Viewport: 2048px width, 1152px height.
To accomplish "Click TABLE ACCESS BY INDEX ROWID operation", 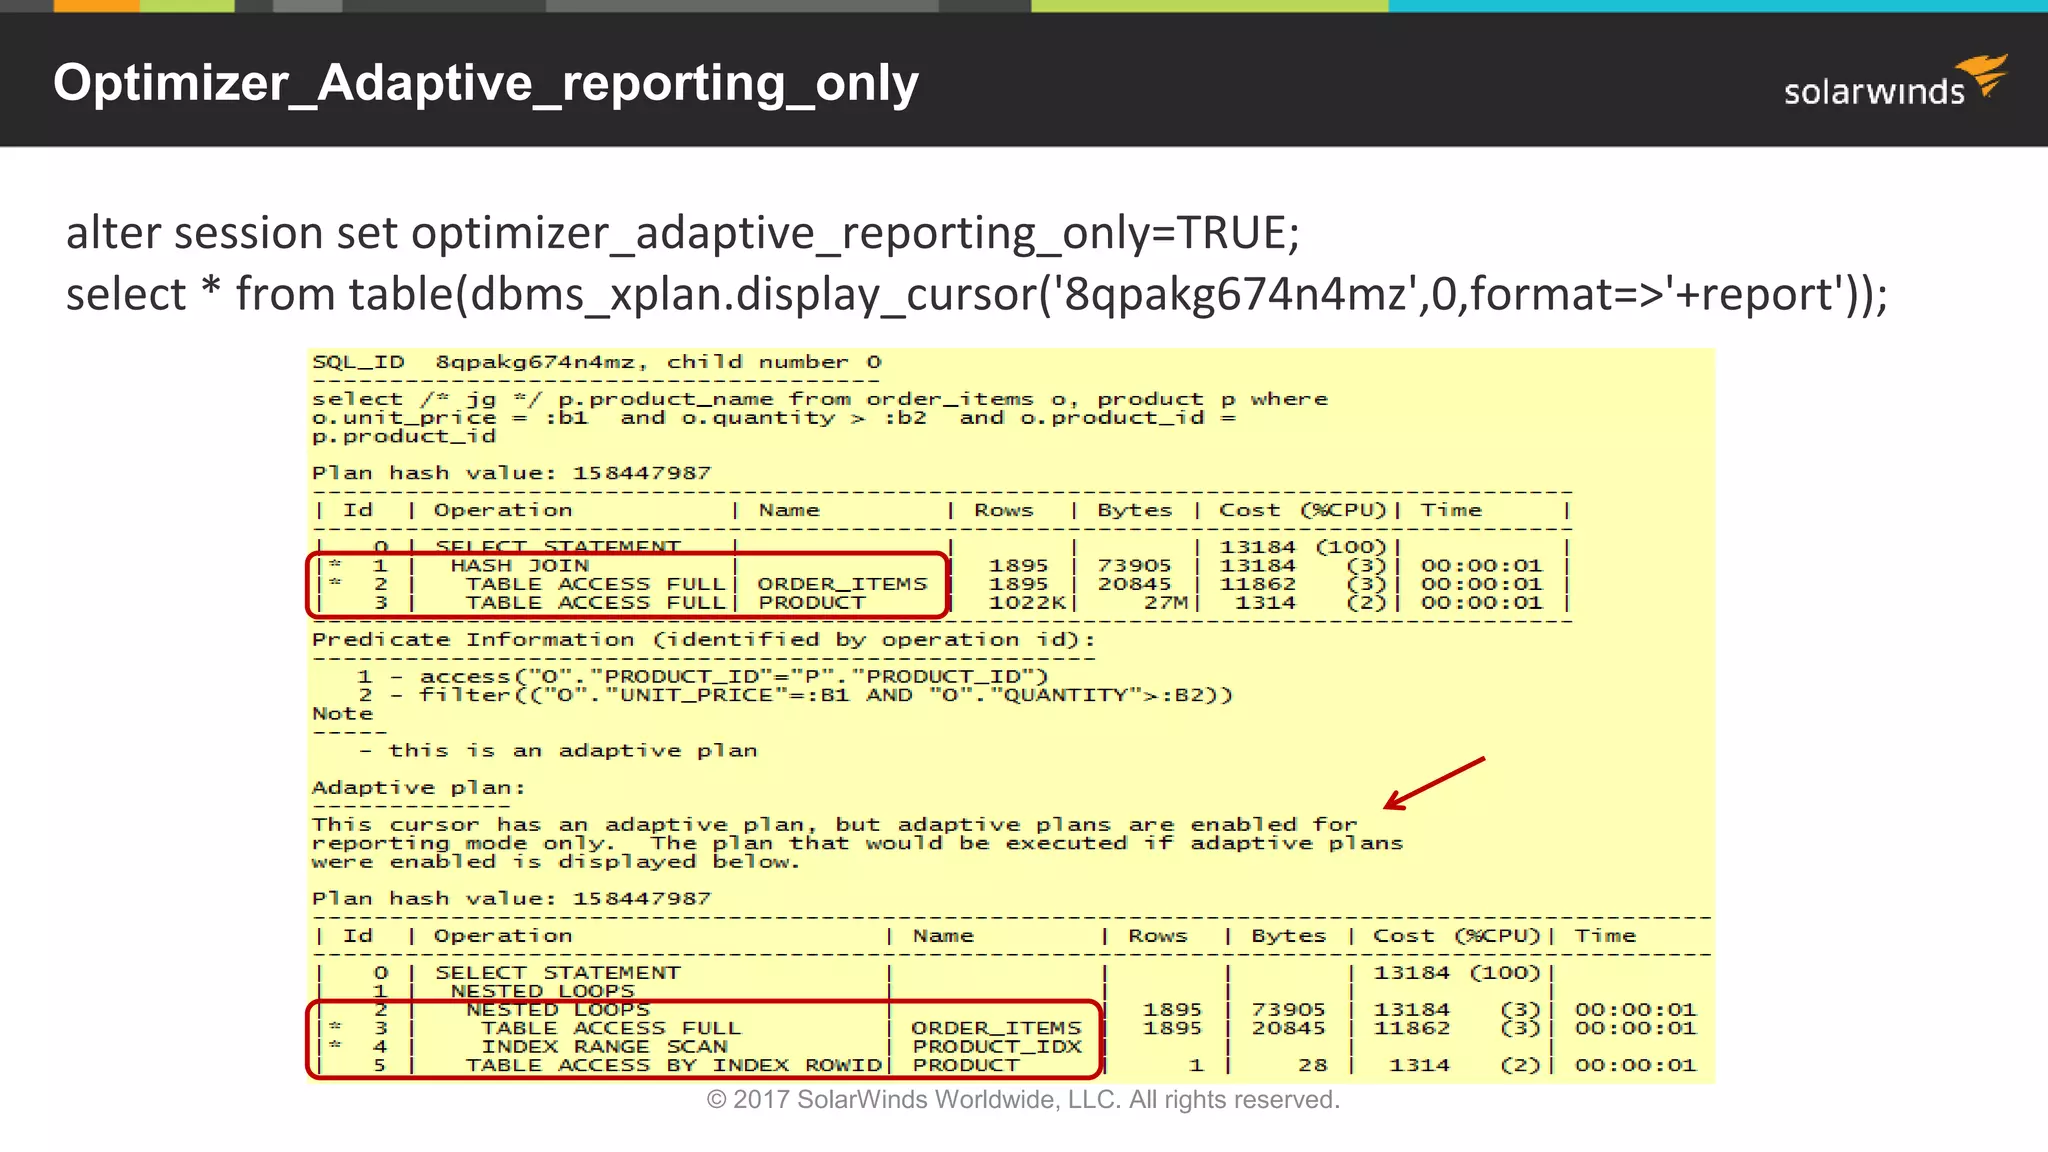I will coord(673,1066).
